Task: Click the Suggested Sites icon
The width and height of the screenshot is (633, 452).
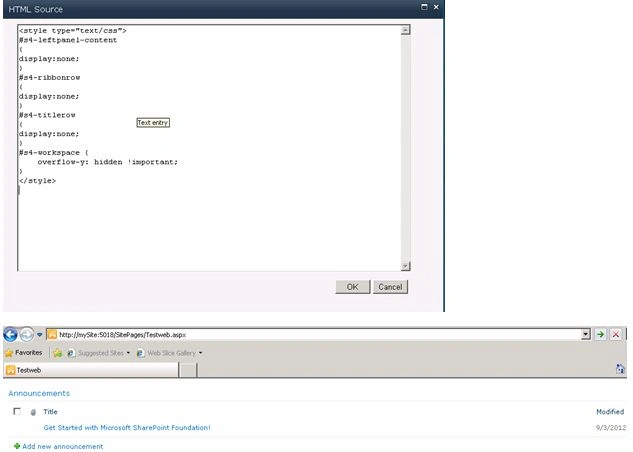Action: [x=71, y=353]
